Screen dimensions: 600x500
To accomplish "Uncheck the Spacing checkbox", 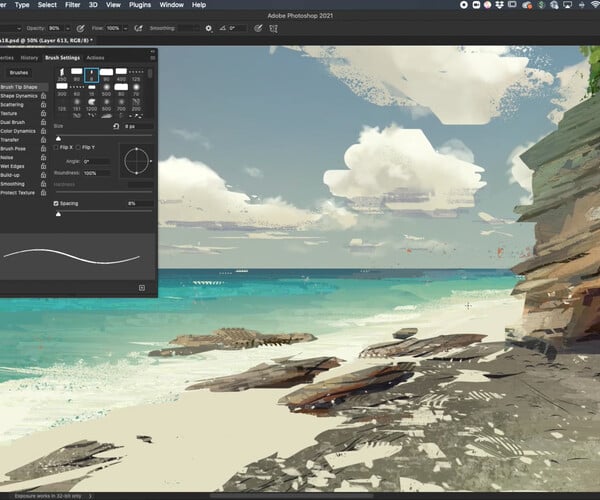I will (57, 203).
